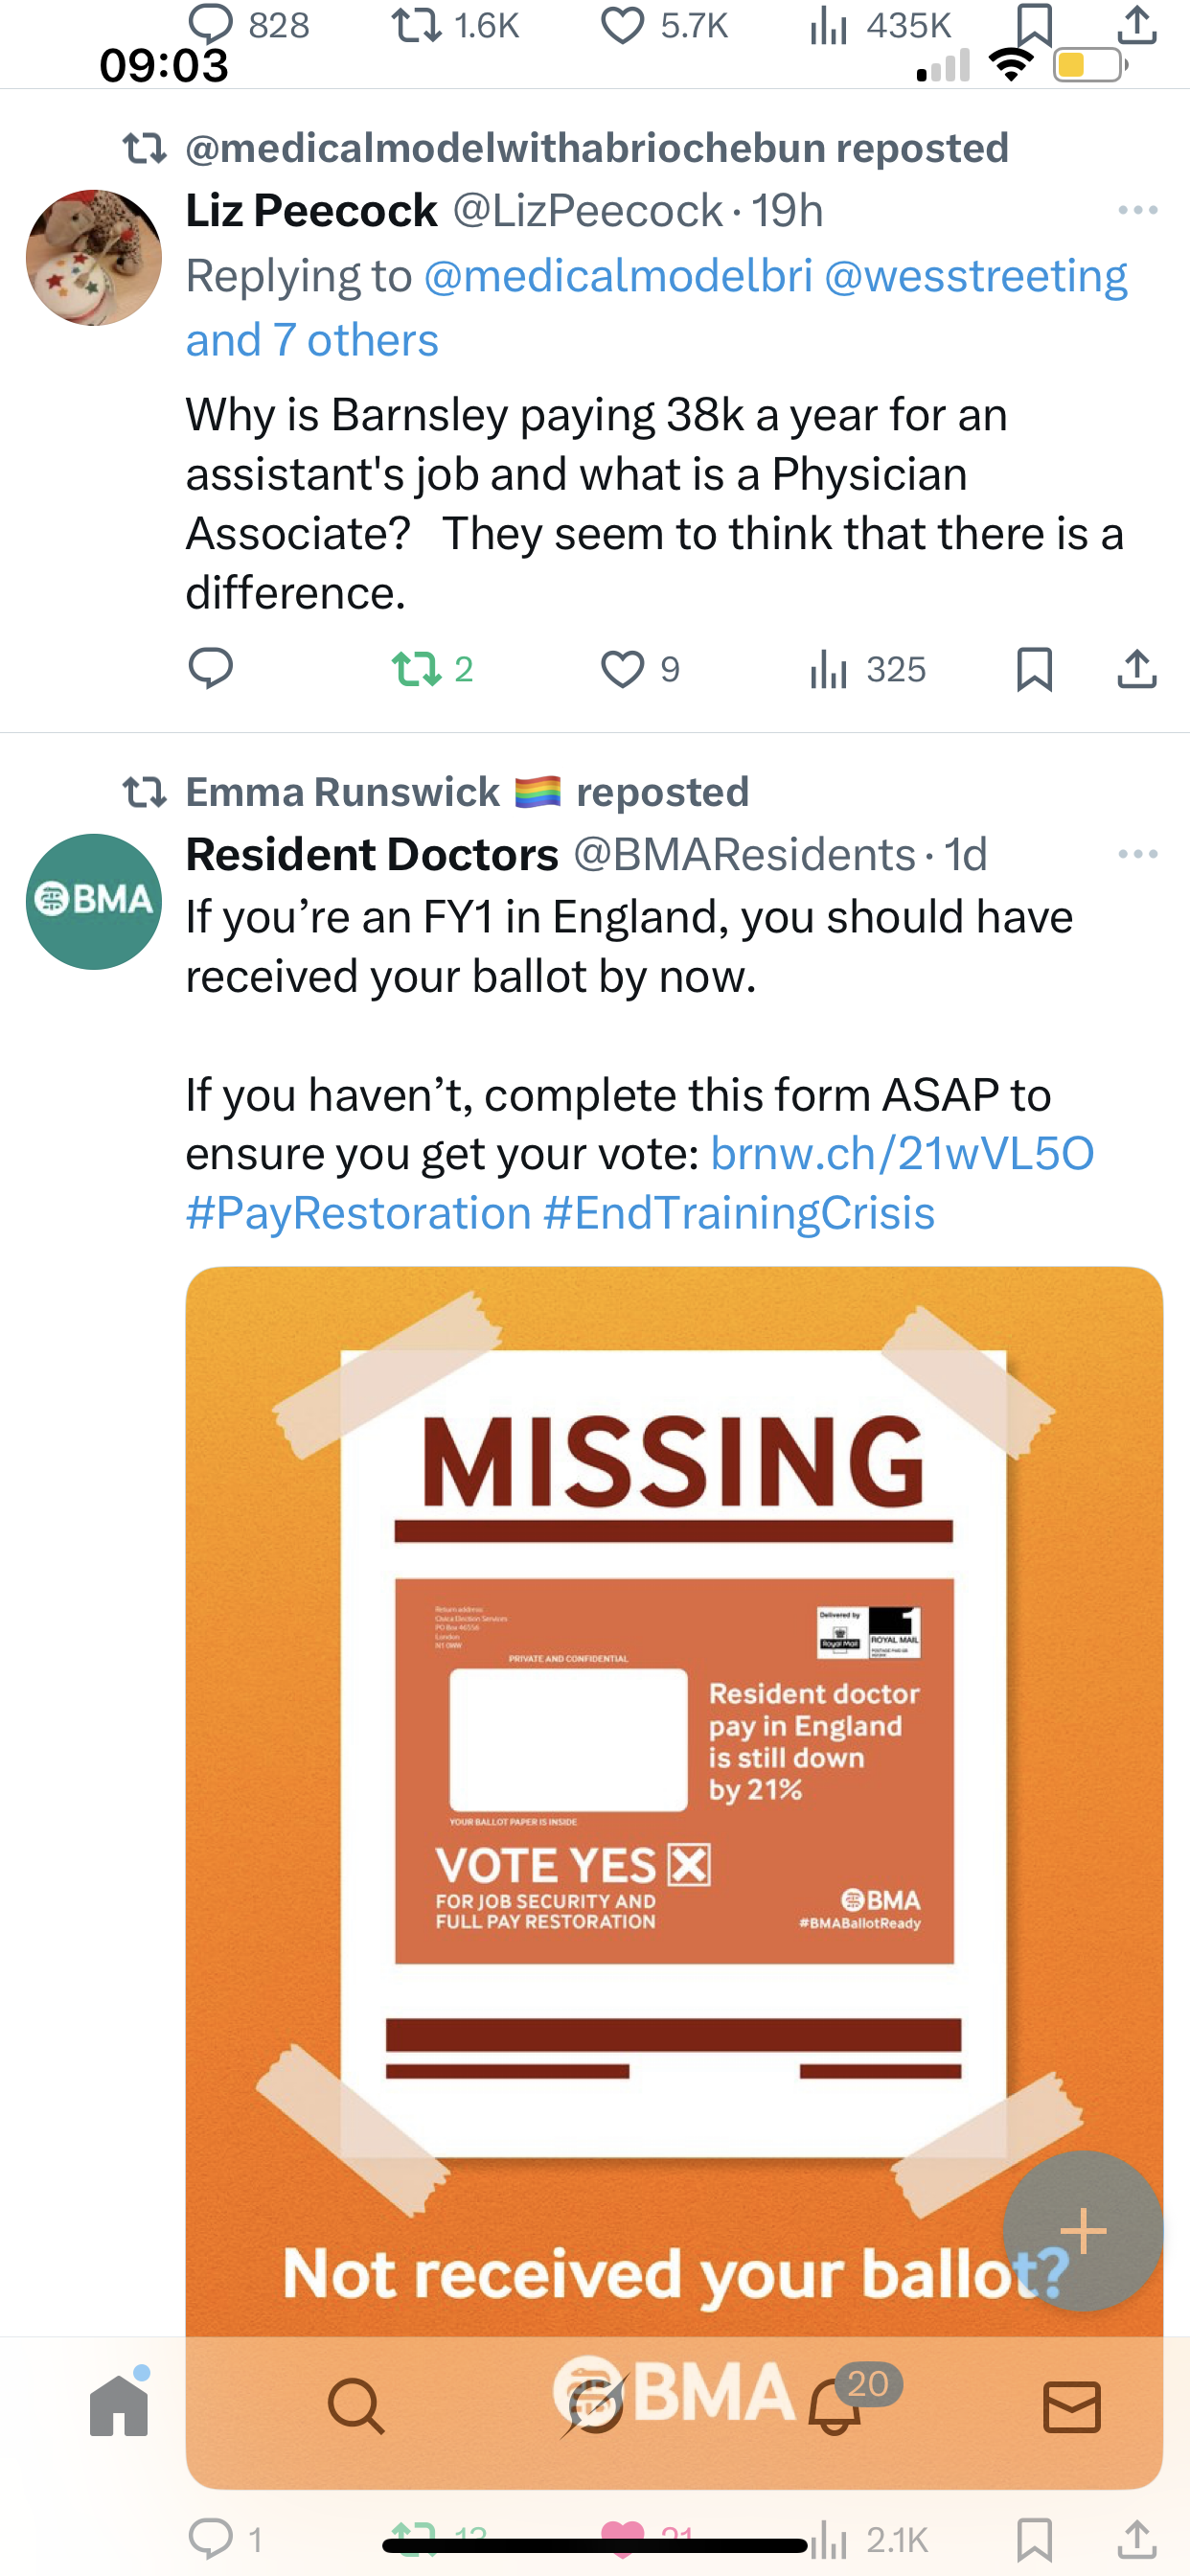Toggle repost on Liz Peecock's post
The height and width of the screenshot is (2576, 1190).
417,669
